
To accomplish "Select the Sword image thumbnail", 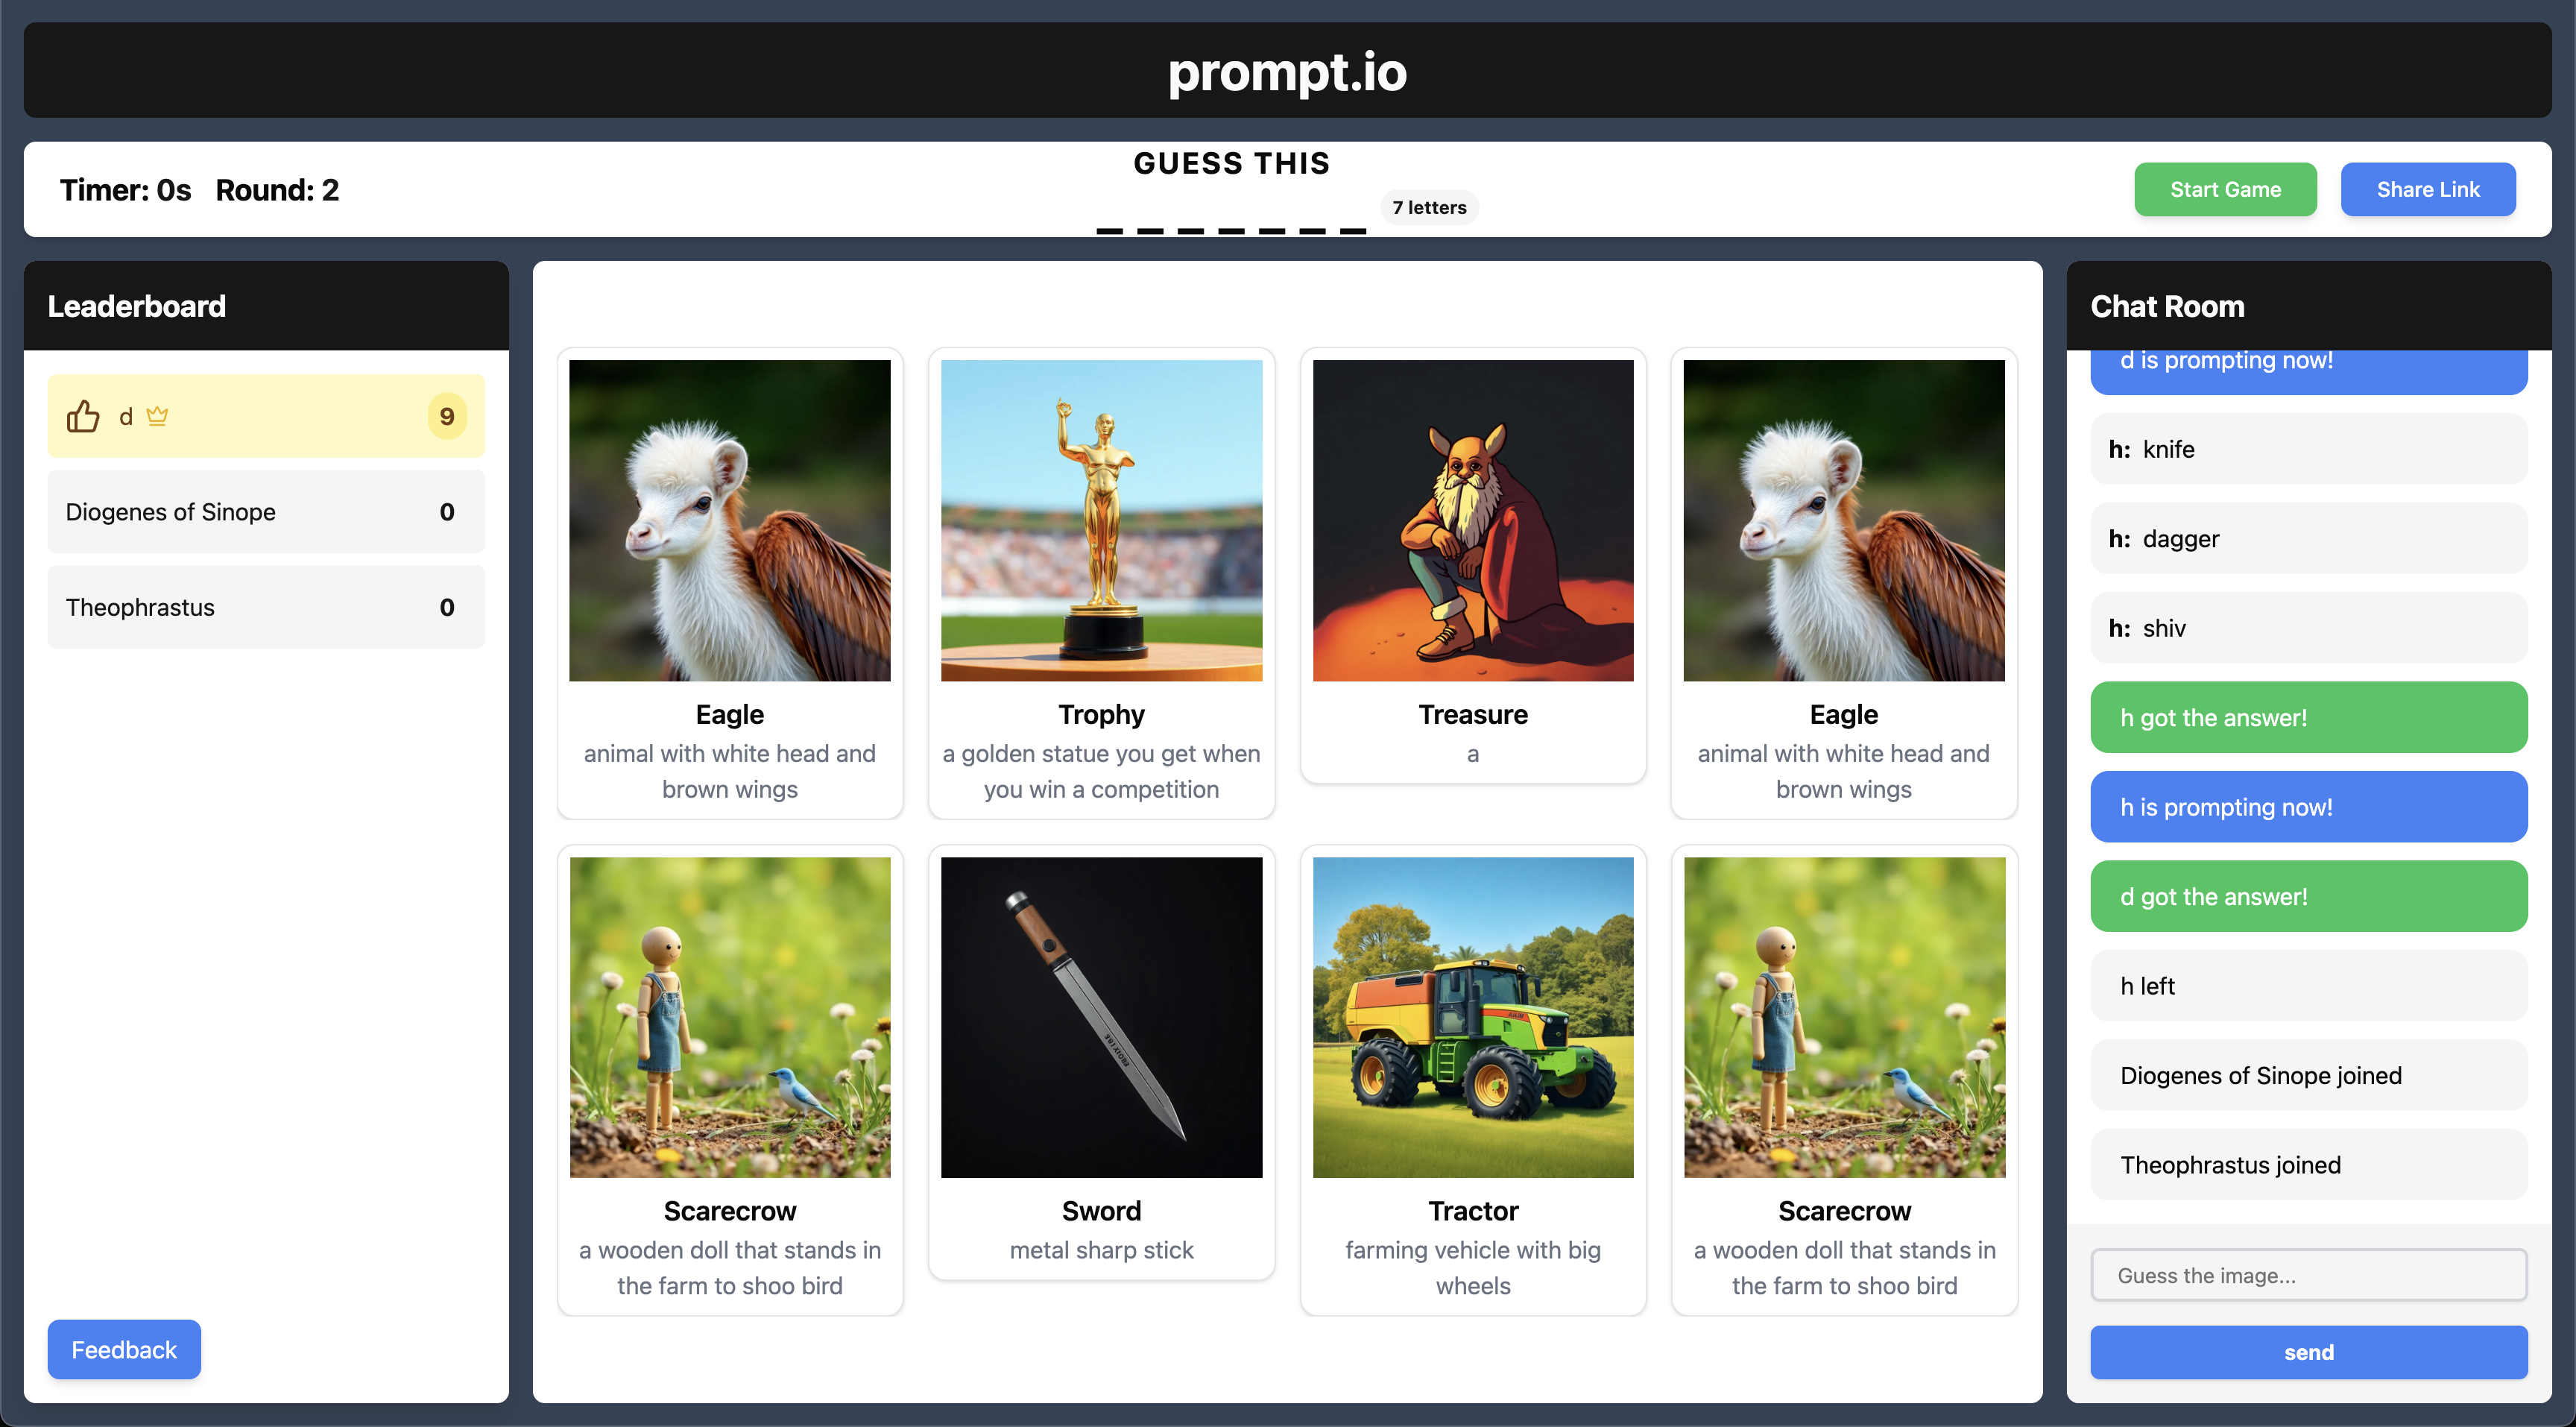I will click(1101, 1017).
